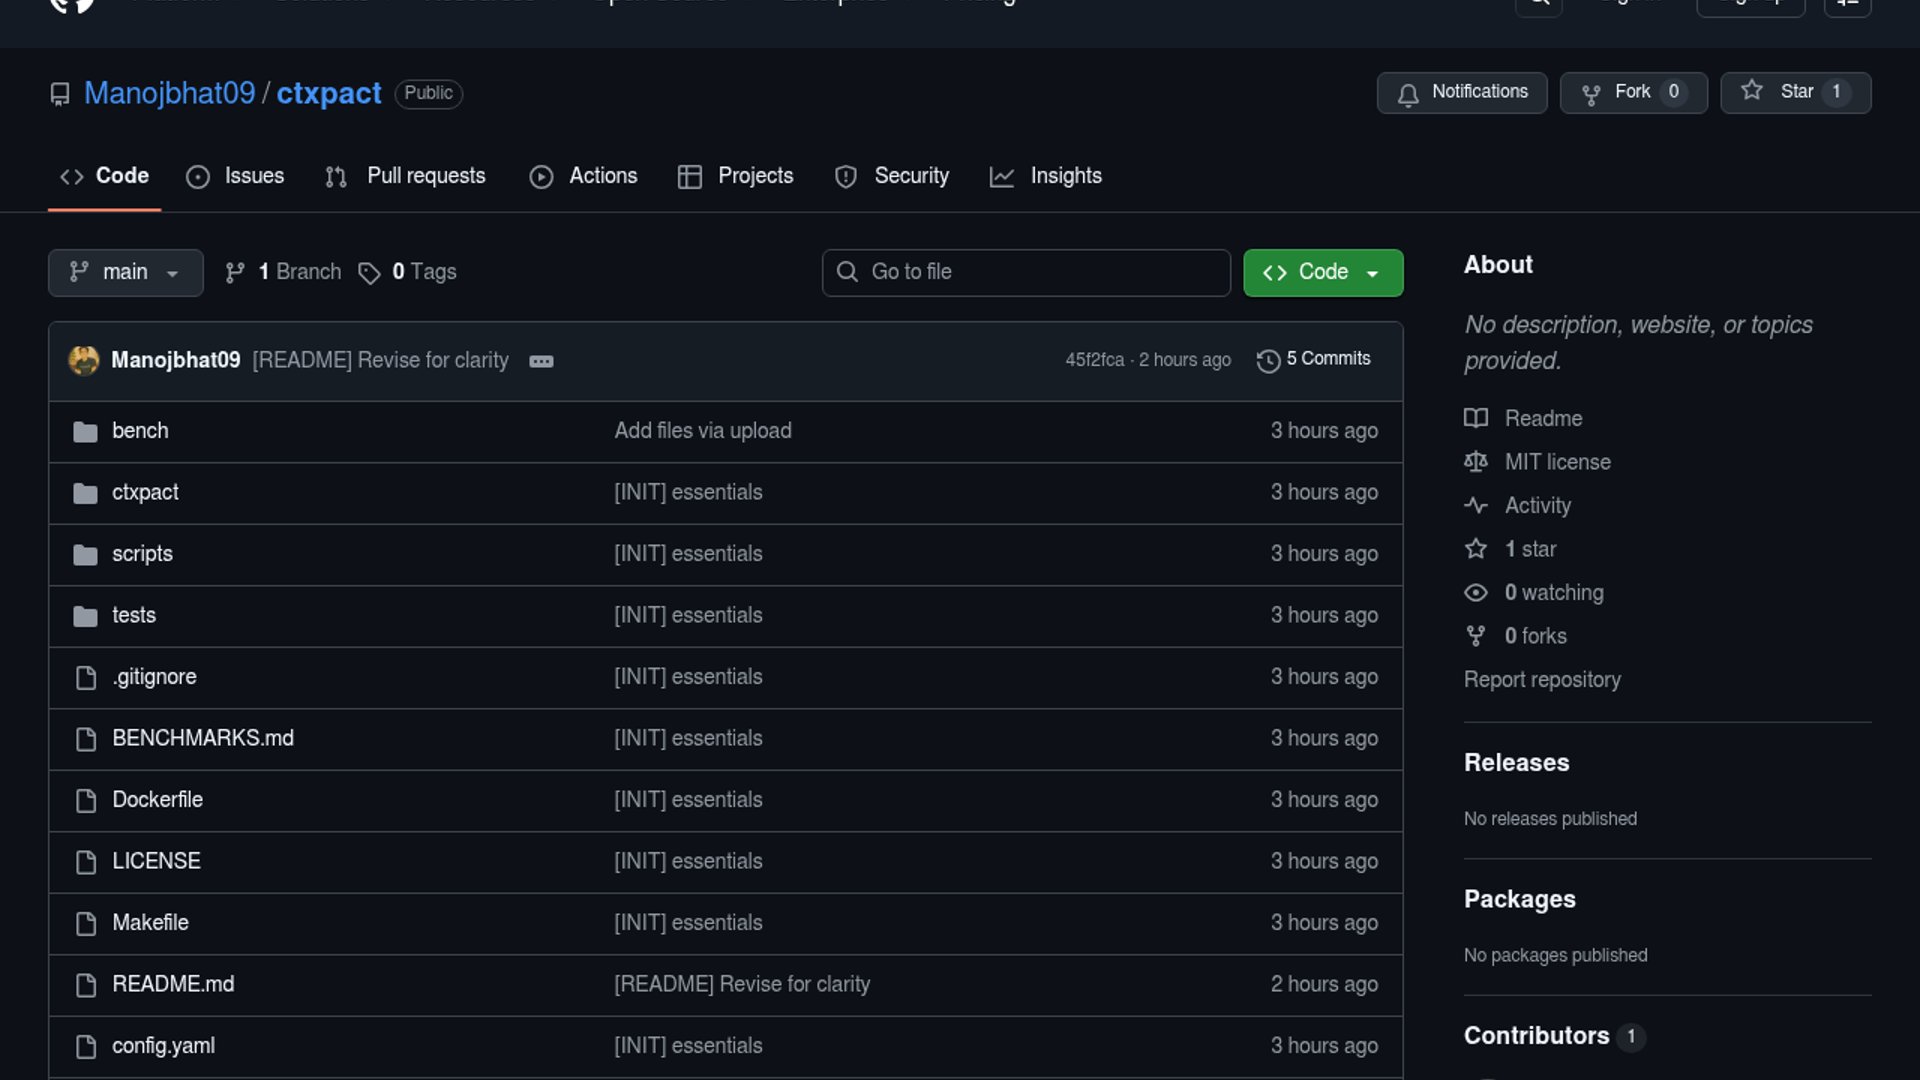Click Report repository link

[1542, 680]
